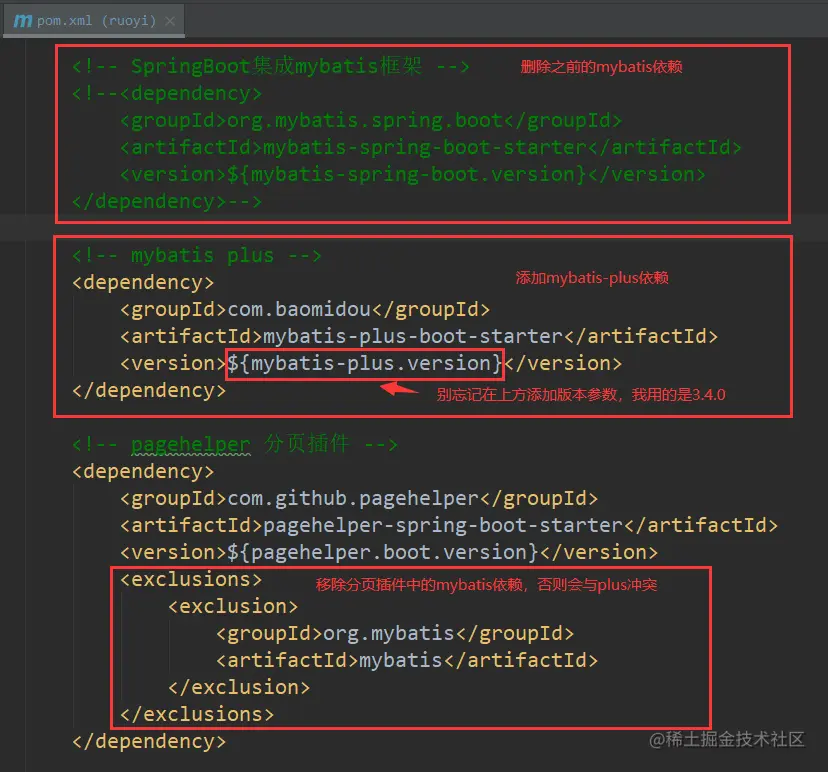Screen dimensions: 828x772
Task: Click the opening <exclusions> tag
Action: [x=191, y=580]
